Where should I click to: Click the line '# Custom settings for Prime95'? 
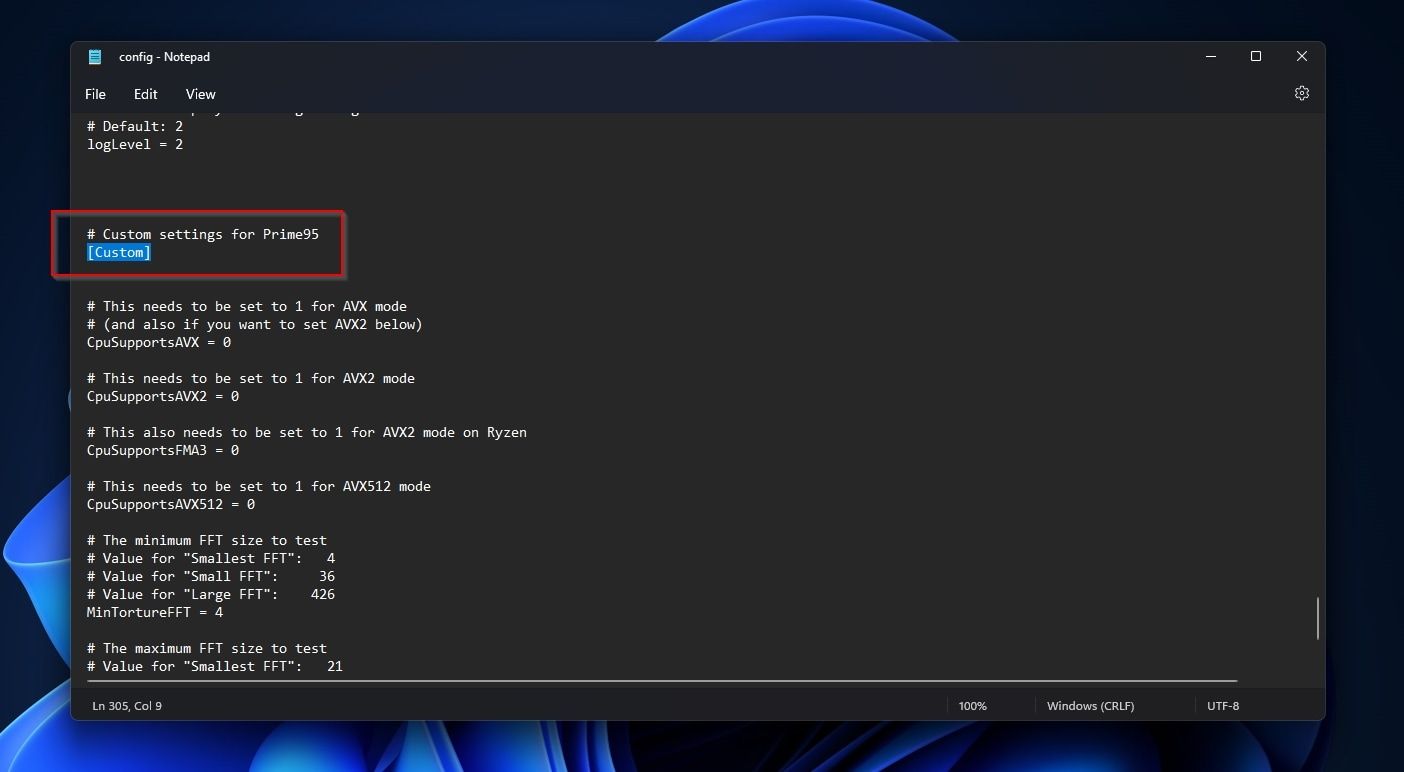tap(203, 234)
